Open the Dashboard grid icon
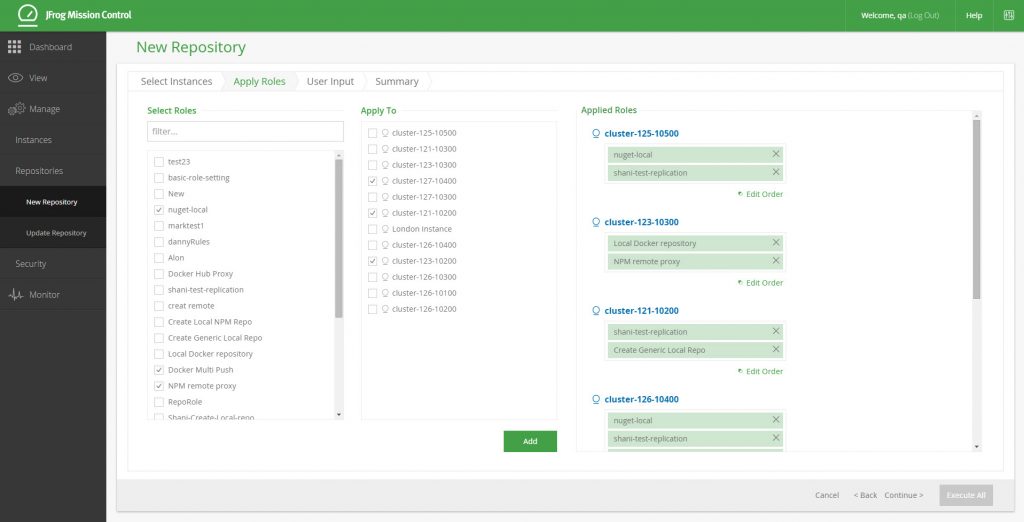The image size is (1024, 522). point(15,47)
